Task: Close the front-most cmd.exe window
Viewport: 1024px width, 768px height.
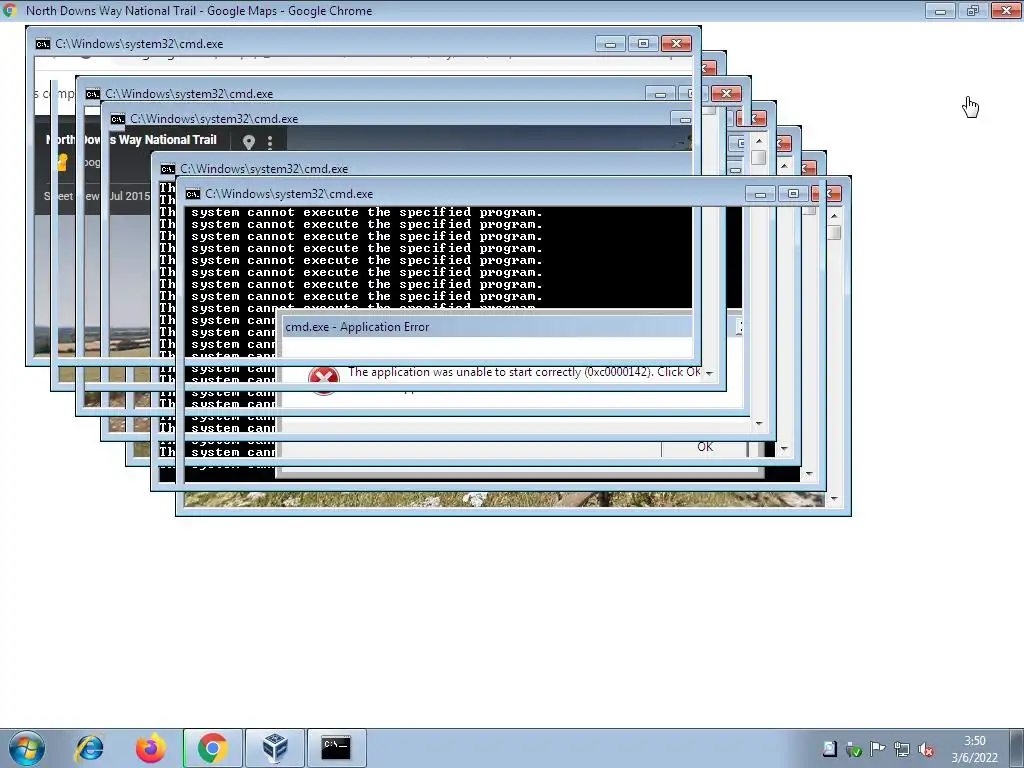Action: point(827,194)
